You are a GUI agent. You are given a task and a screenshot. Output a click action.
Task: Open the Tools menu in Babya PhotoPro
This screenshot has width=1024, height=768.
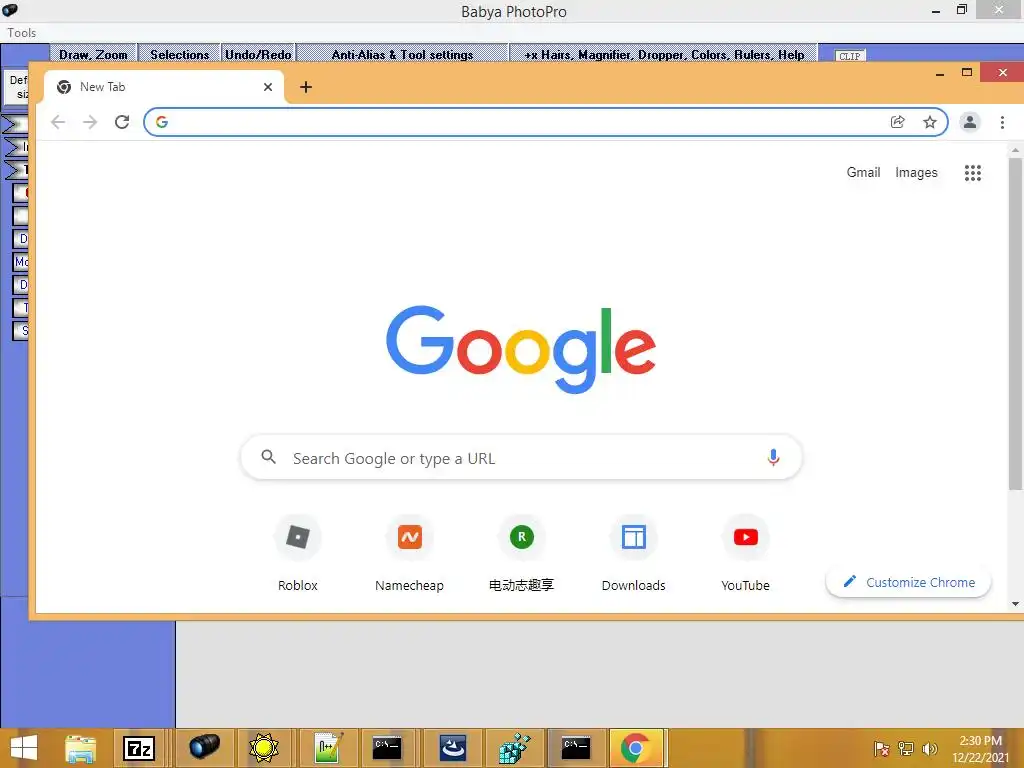pyautogui.click(x=22, y=33)
